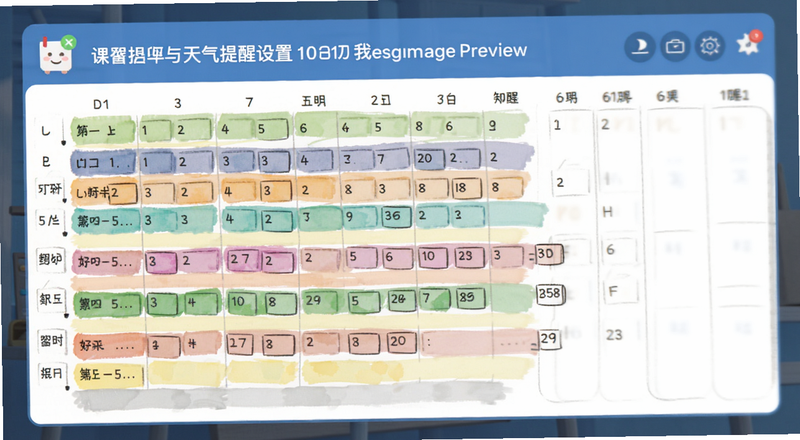The width and height of the screenshot is (800, 440).
Task: Click the 第四-5... cell in teal row
Action: point(106,222)
